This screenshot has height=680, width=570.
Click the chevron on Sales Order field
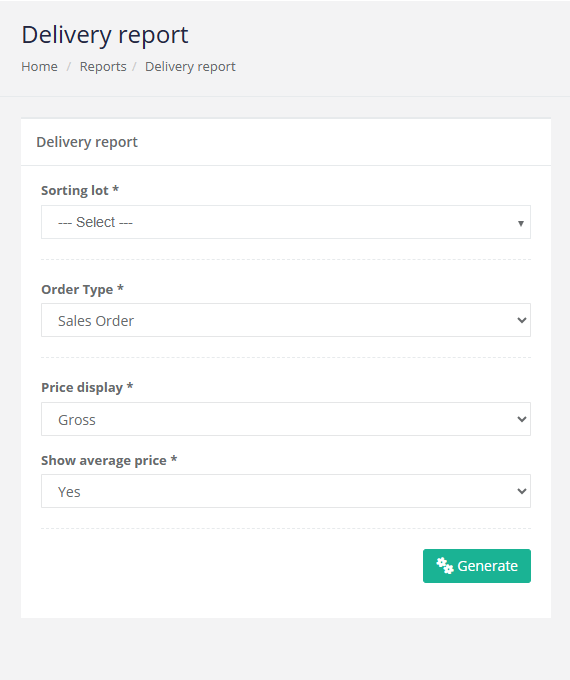pos(522,320)
